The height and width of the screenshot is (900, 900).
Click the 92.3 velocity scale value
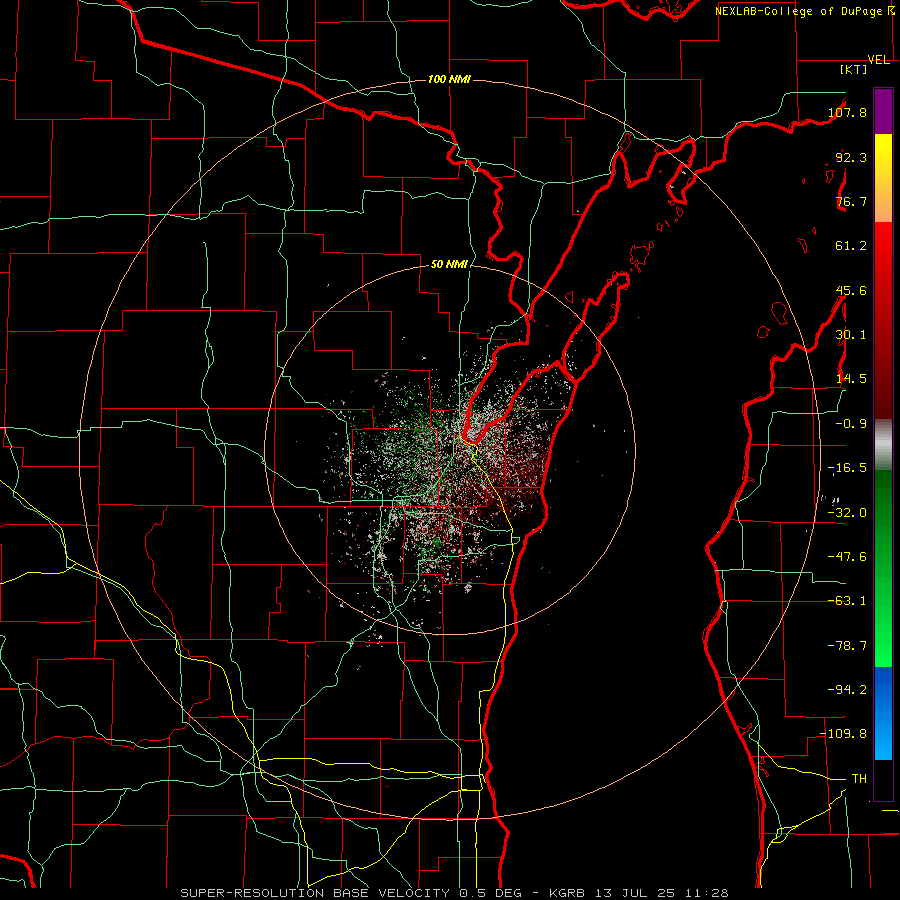tap(851, 157)
